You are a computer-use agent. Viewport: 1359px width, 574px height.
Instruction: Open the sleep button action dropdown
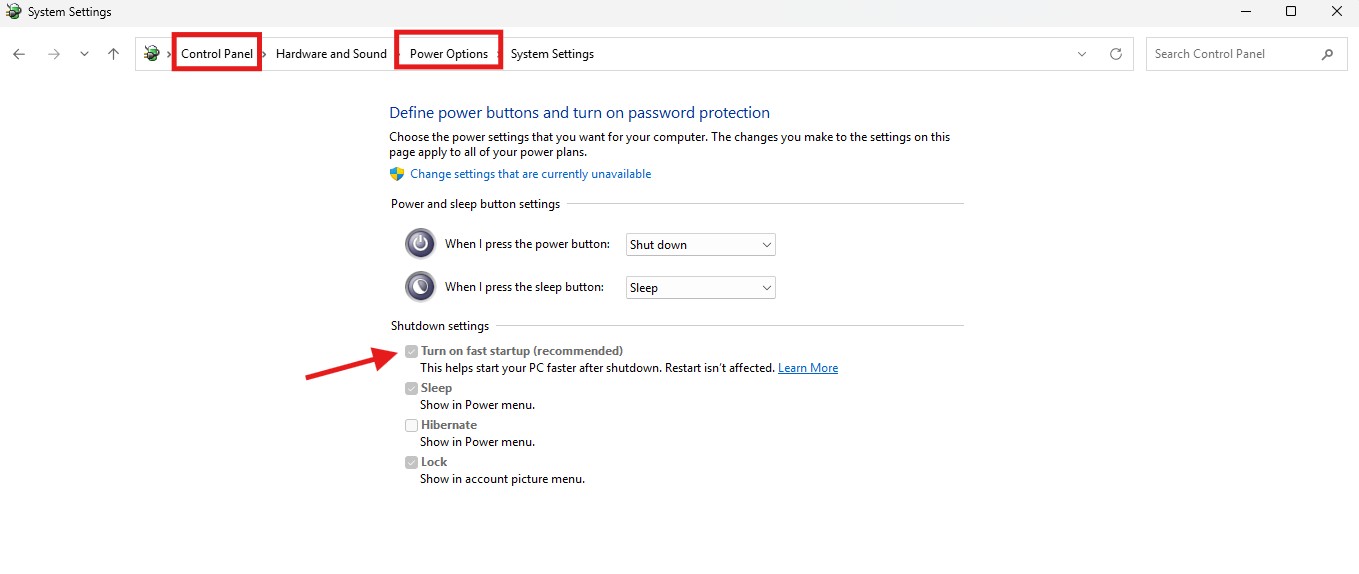click(x=700, y=287)
